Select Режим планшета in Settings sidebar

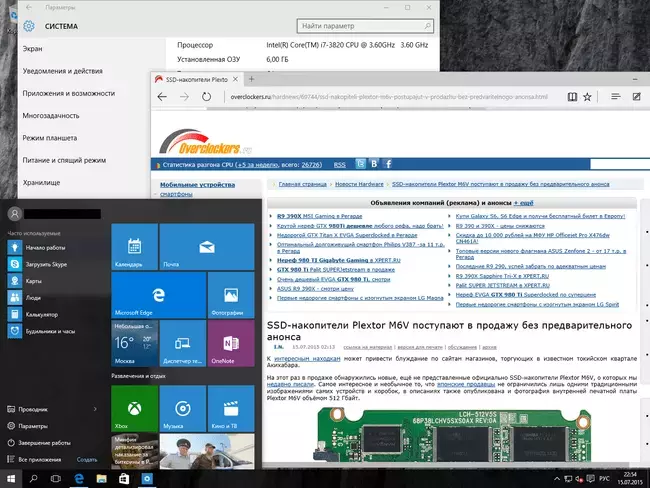[x=50, y=138]
